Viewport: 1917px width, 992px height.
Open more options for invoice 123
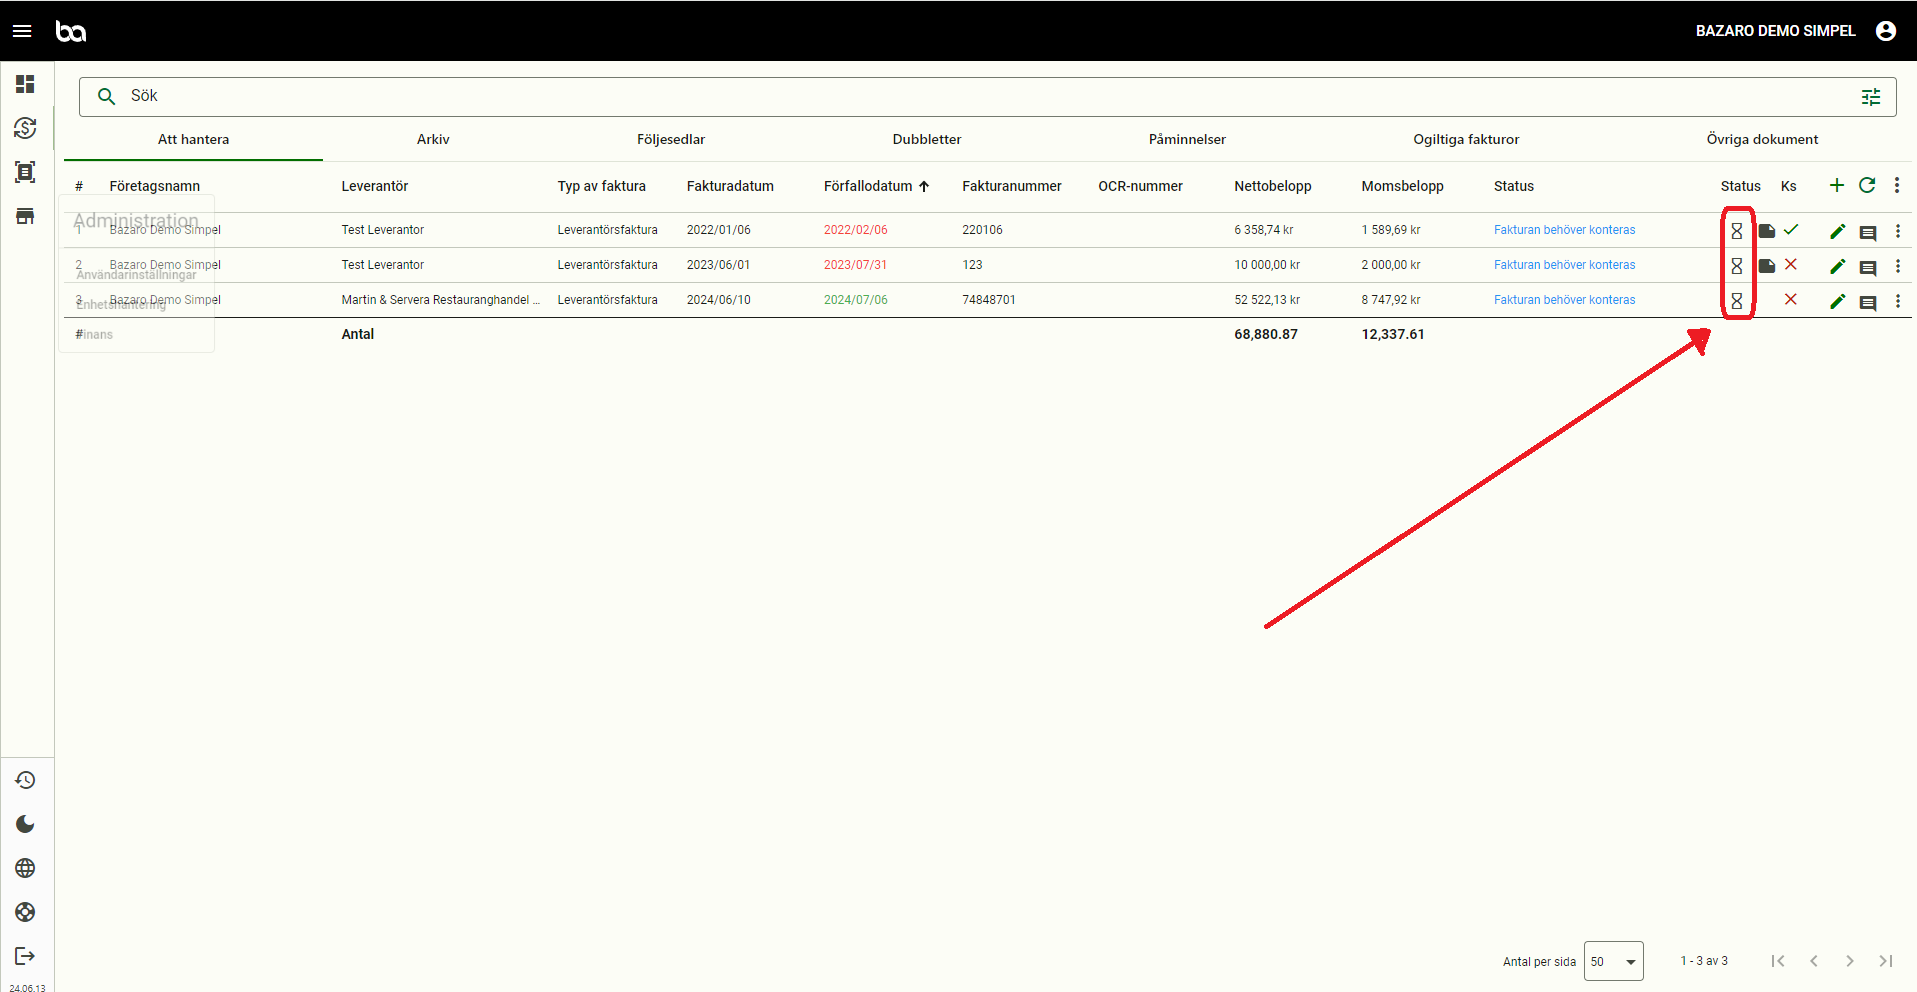[x=1898, y=266]
